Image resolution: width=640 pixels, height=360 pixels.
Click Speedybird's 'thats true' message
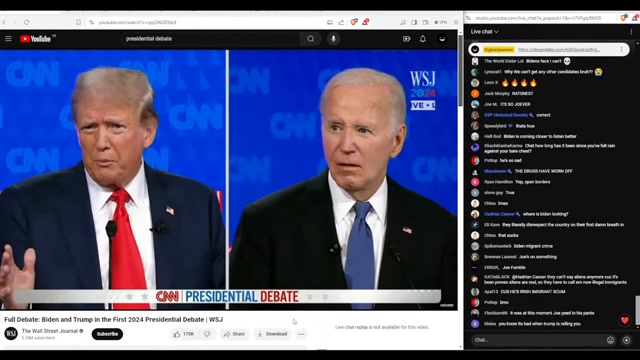(x=525, y=126)
